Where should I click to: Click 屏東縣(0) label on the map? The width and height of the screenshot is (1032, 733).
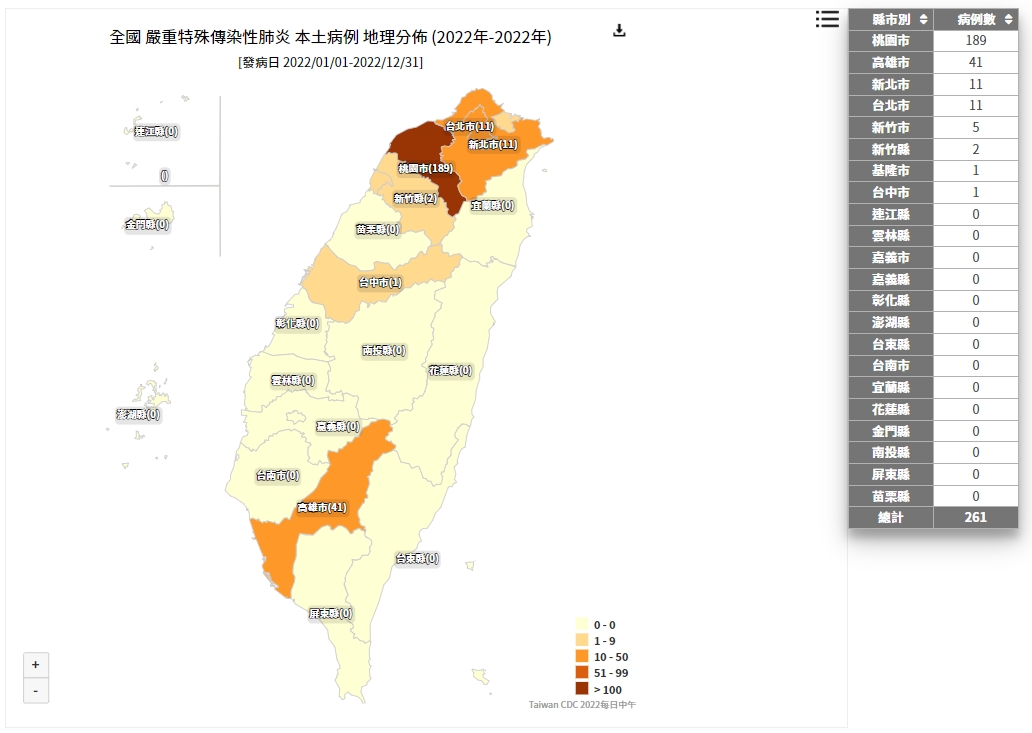click(x=330, y=613)
